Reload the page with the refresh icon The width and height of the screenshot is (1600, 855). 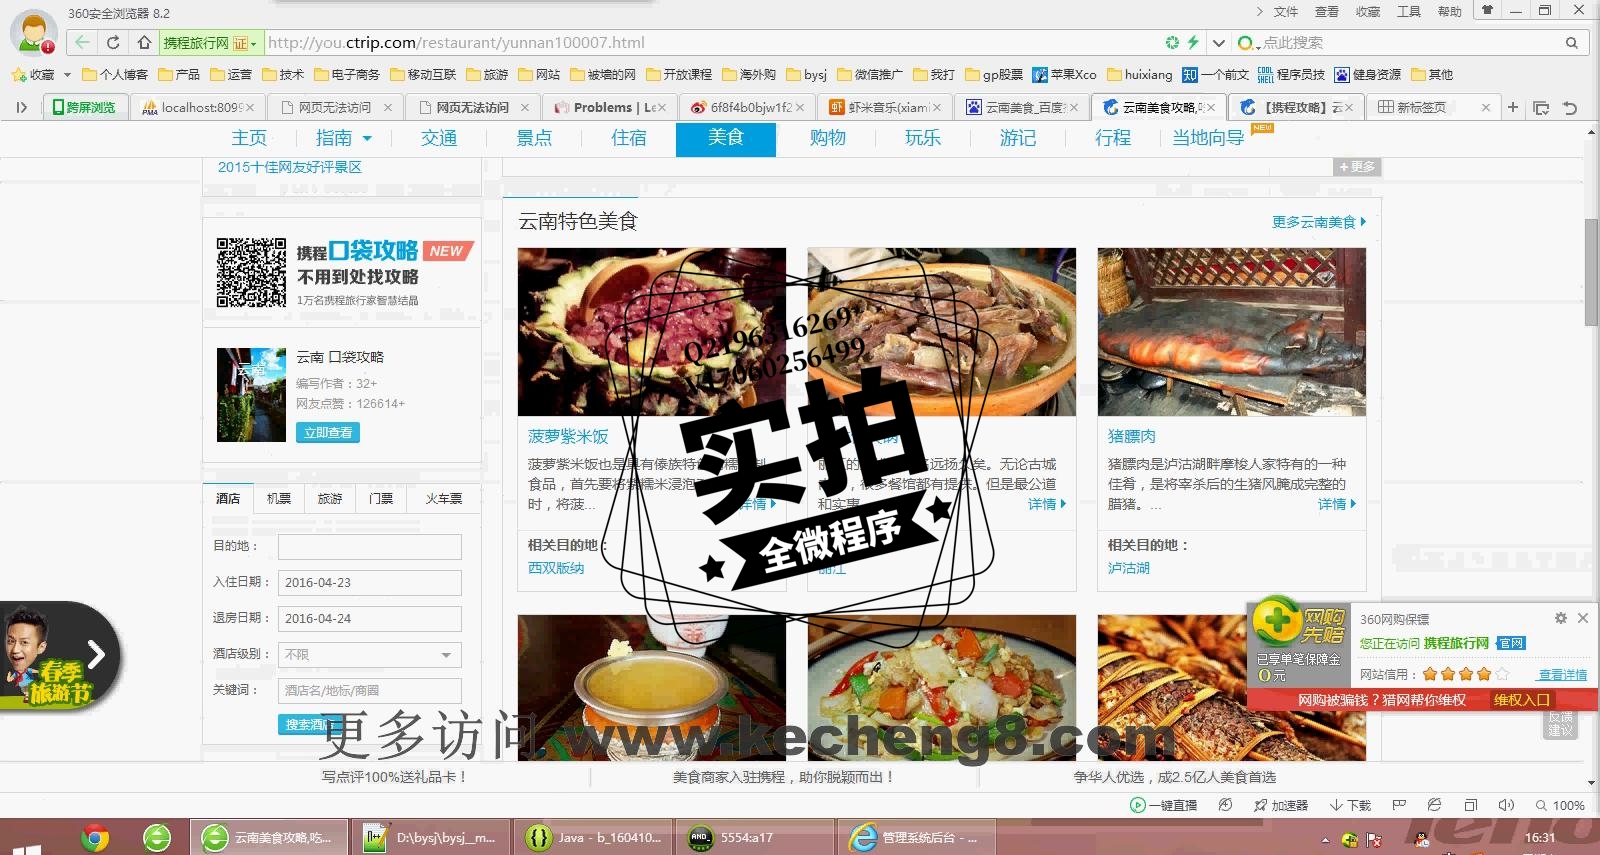pos(113,42)
